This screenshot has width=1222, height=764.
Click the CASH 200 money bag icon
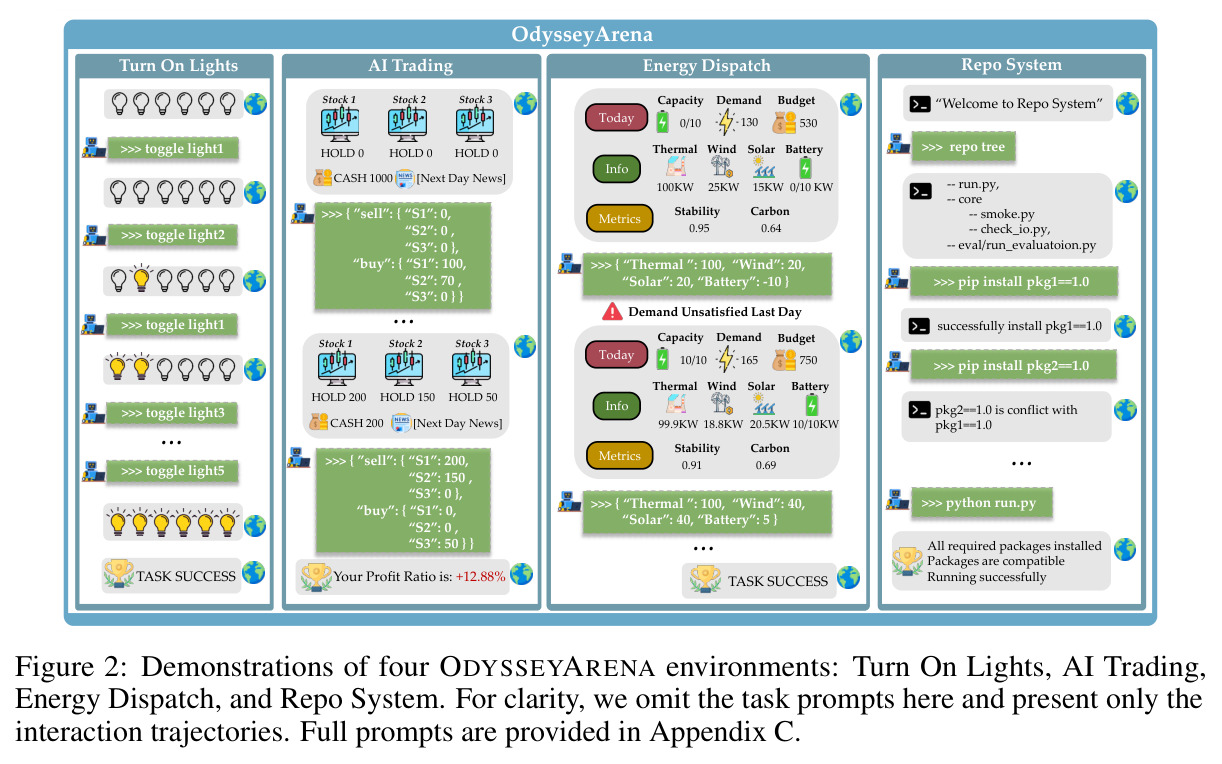(x=319, y=422)
